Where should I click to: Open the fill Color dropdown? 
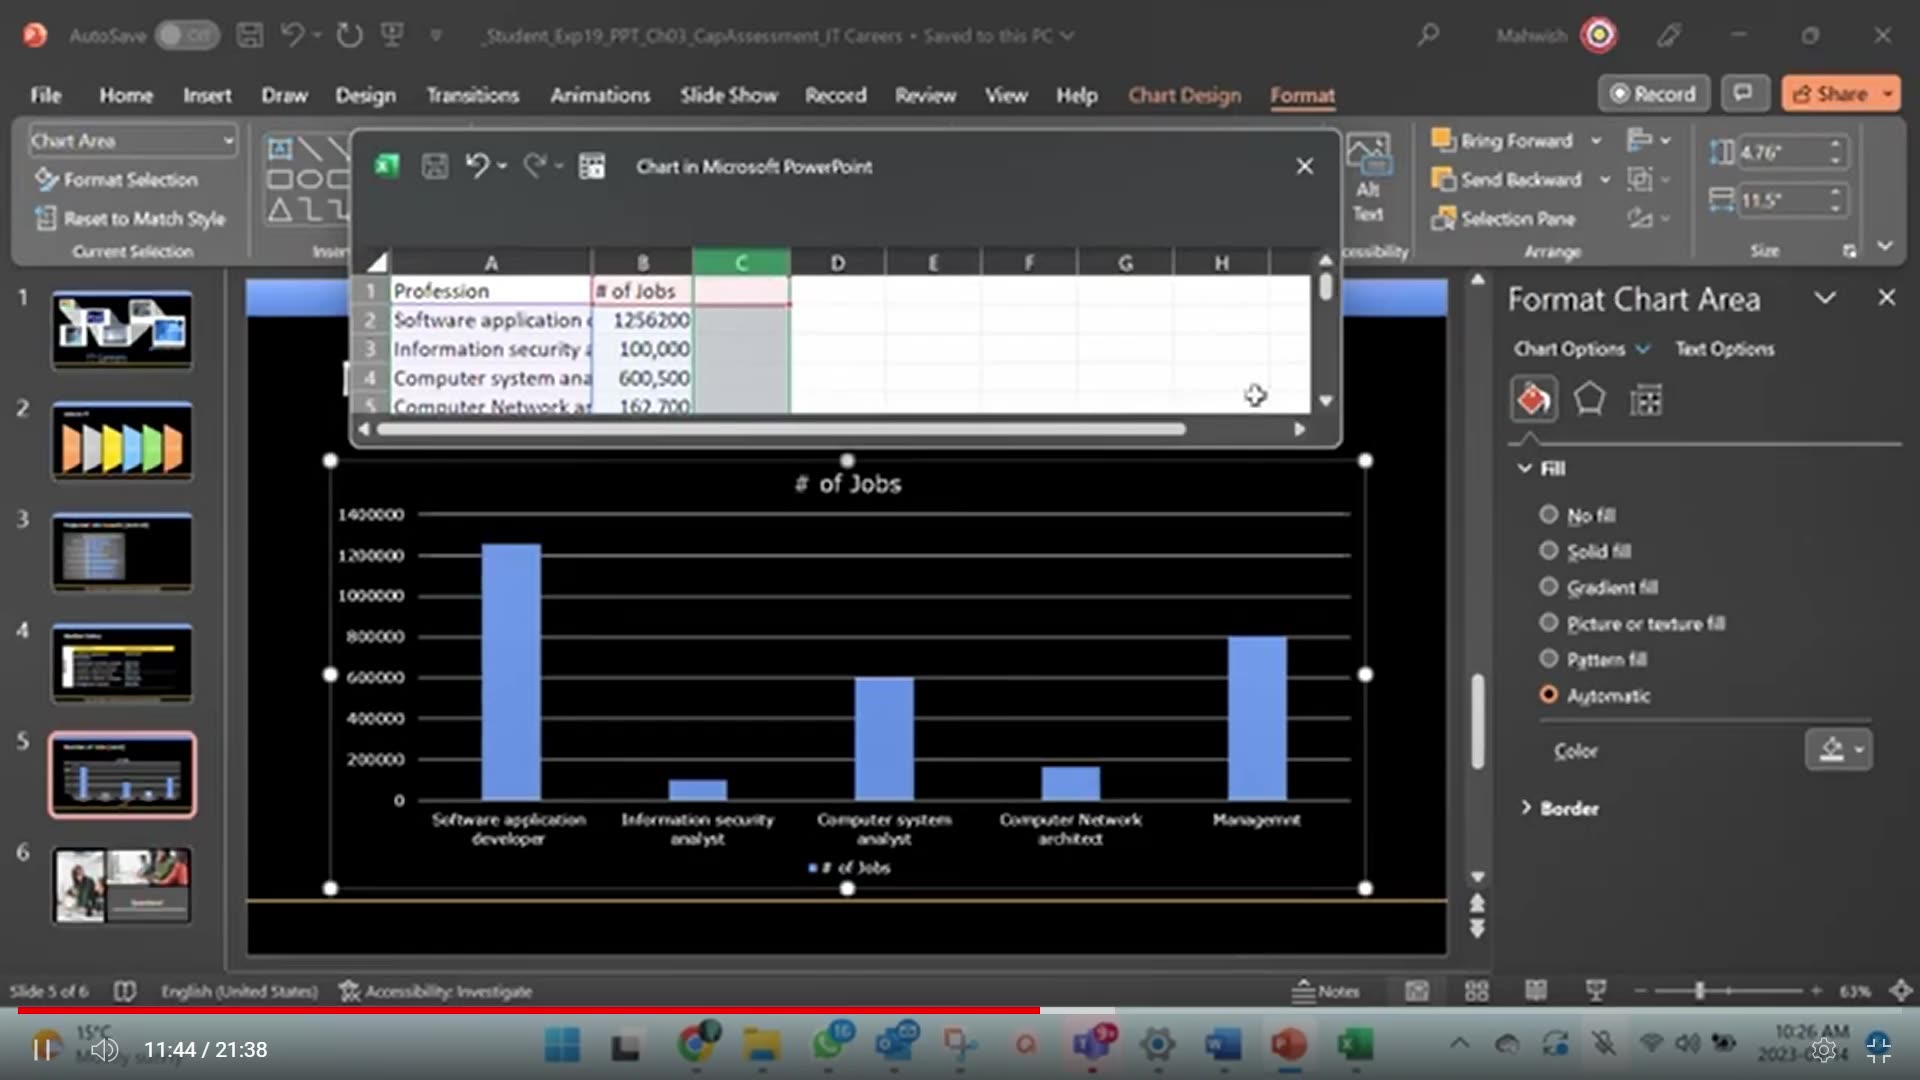[1839, 750]
